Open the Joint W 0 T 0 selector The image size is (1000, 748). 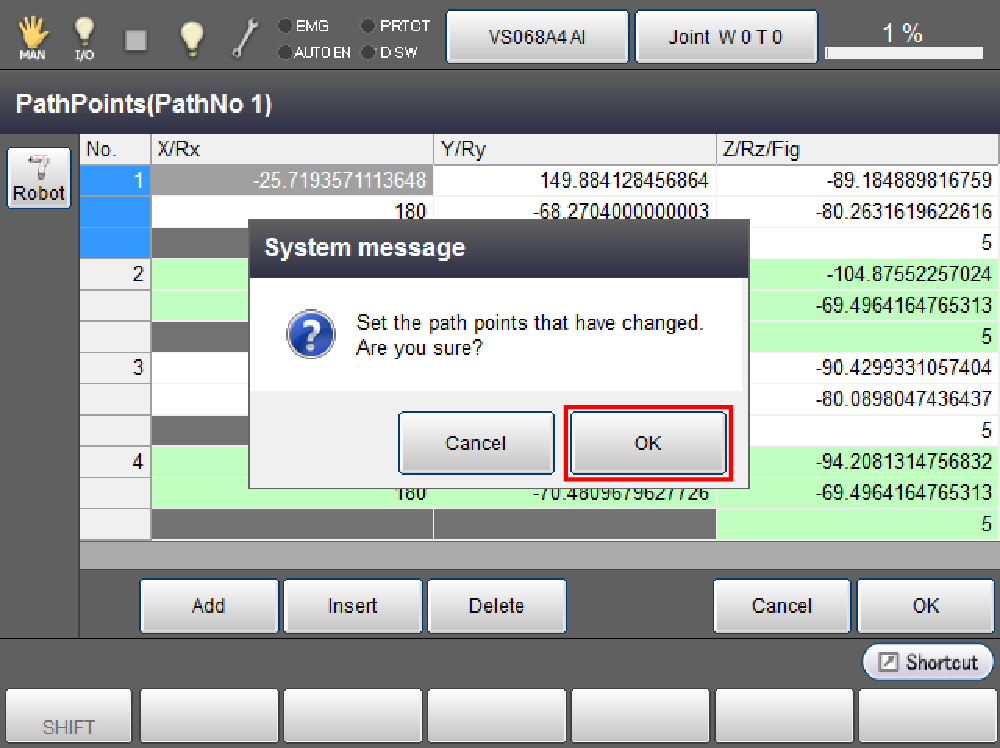click(x=726, y=37)
